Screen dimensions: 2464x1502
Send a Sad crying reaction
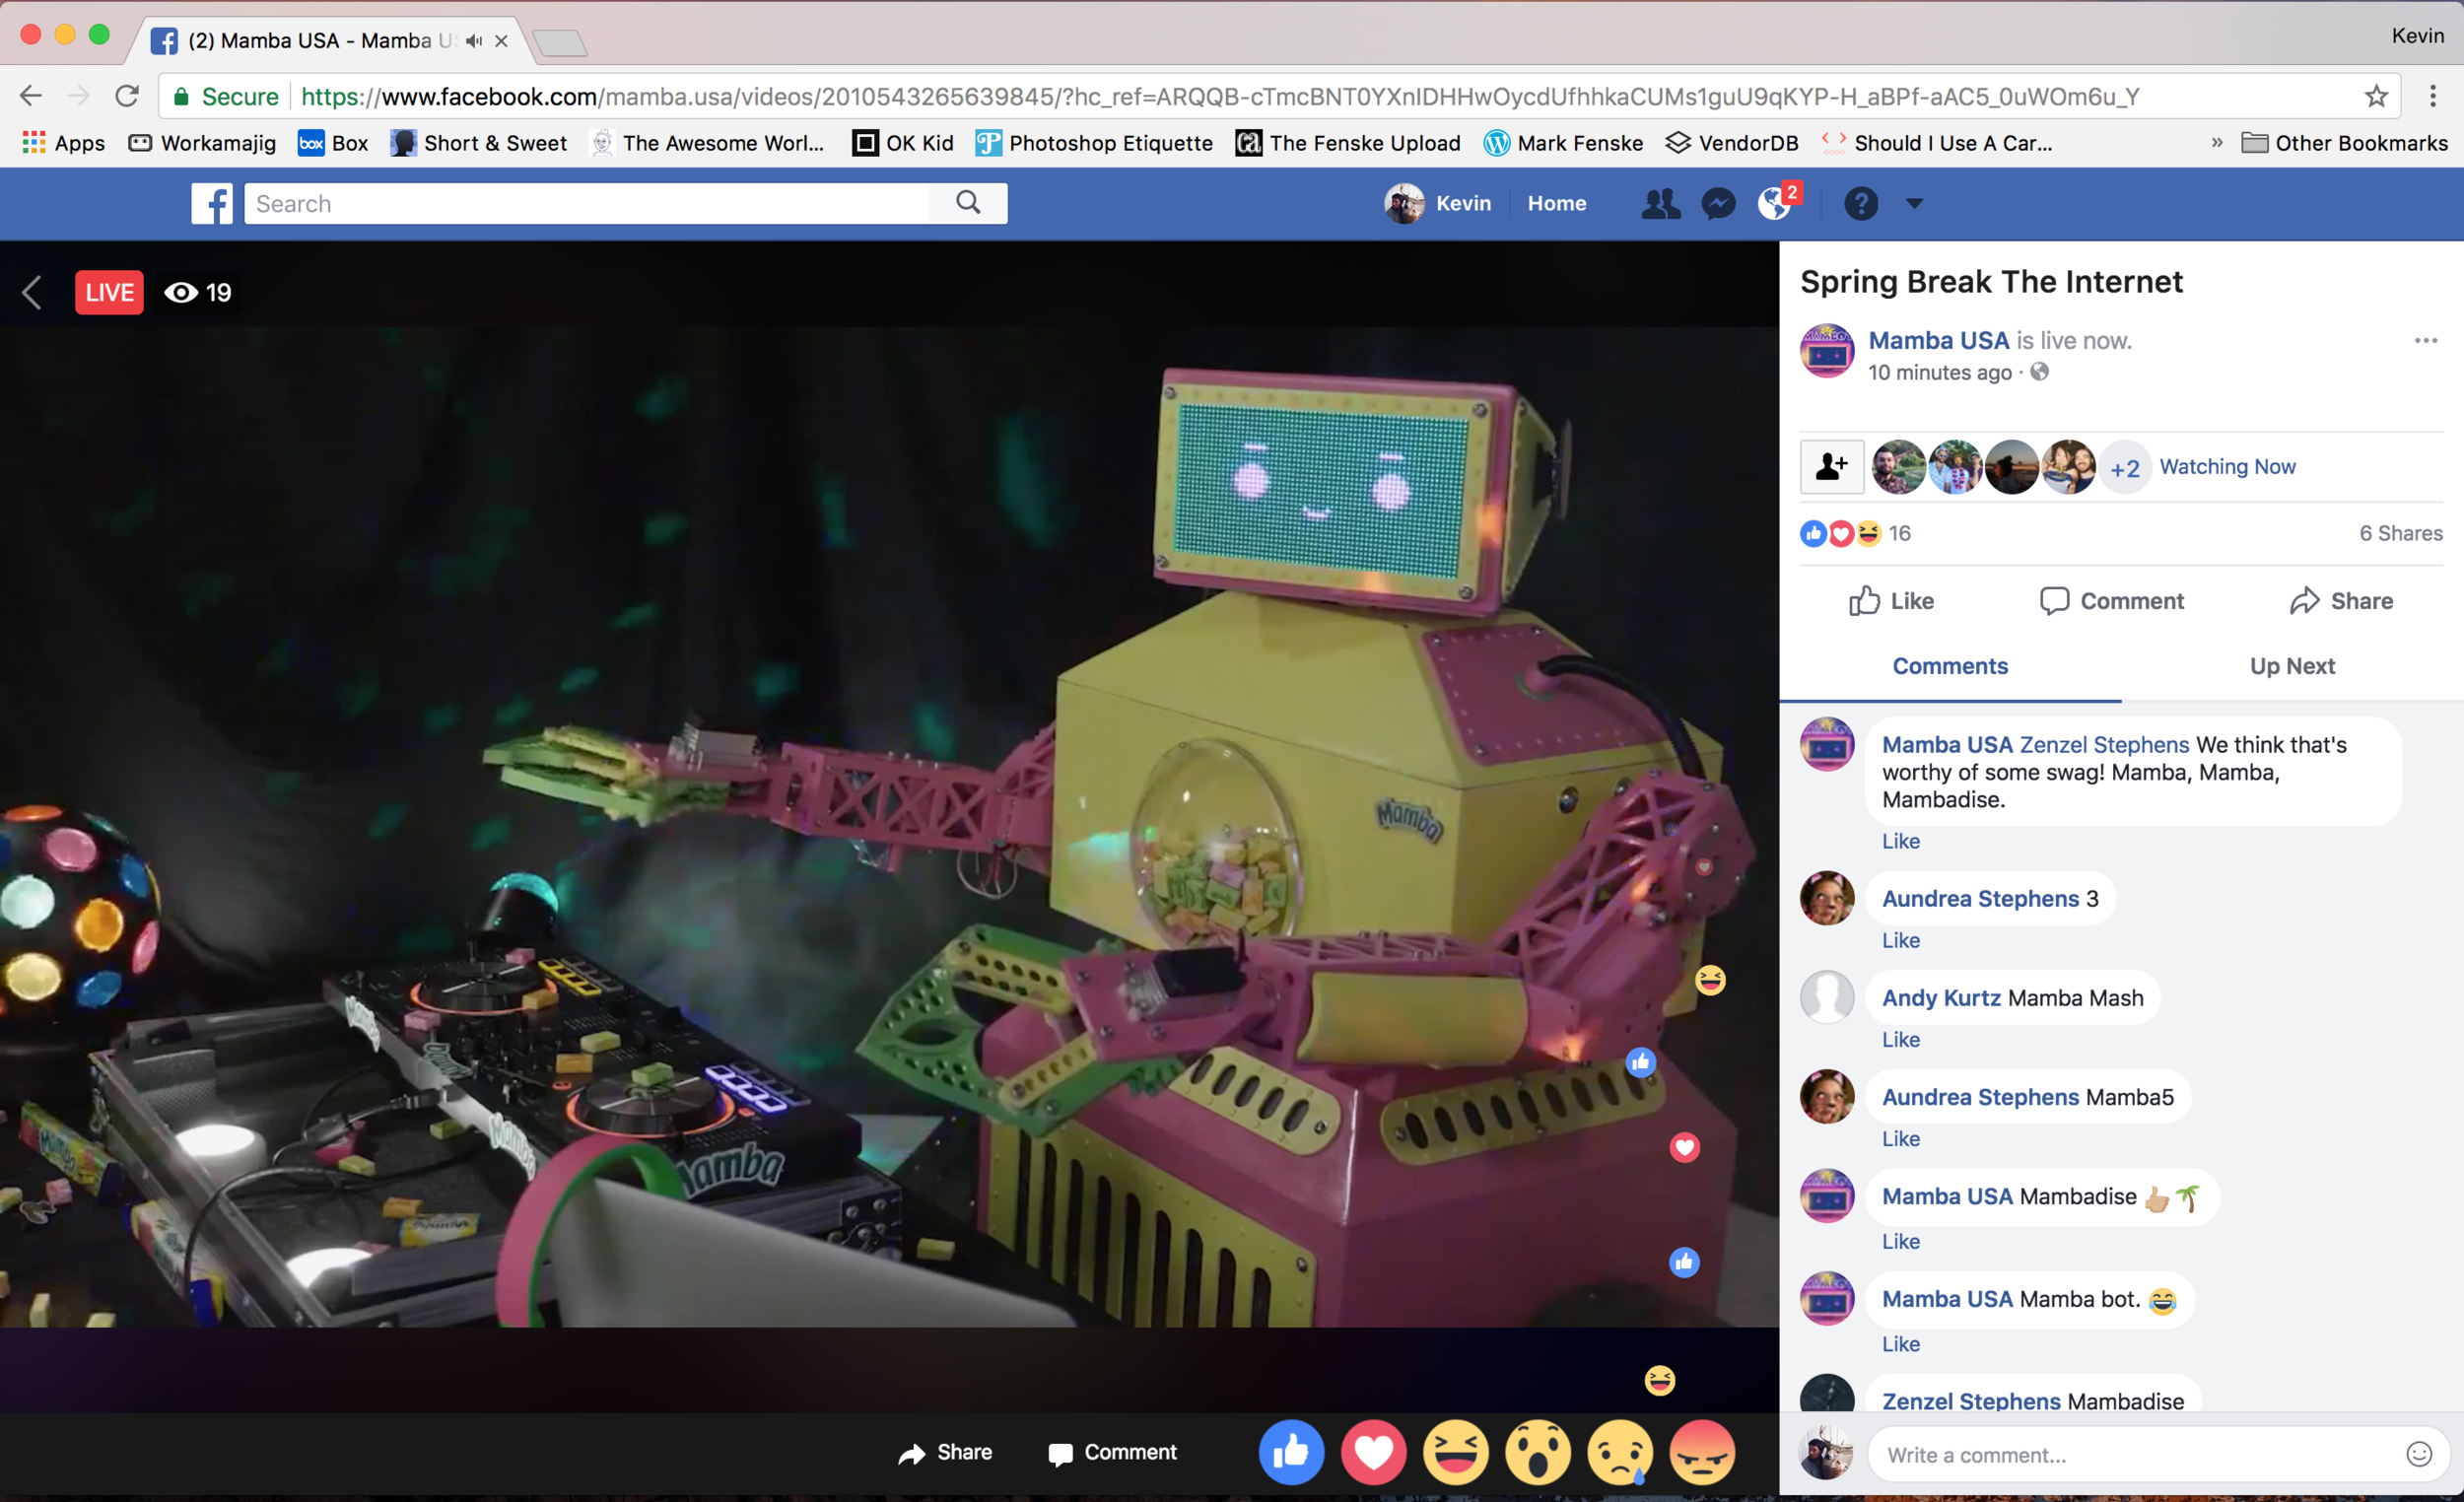[x=1620, y=1452]
